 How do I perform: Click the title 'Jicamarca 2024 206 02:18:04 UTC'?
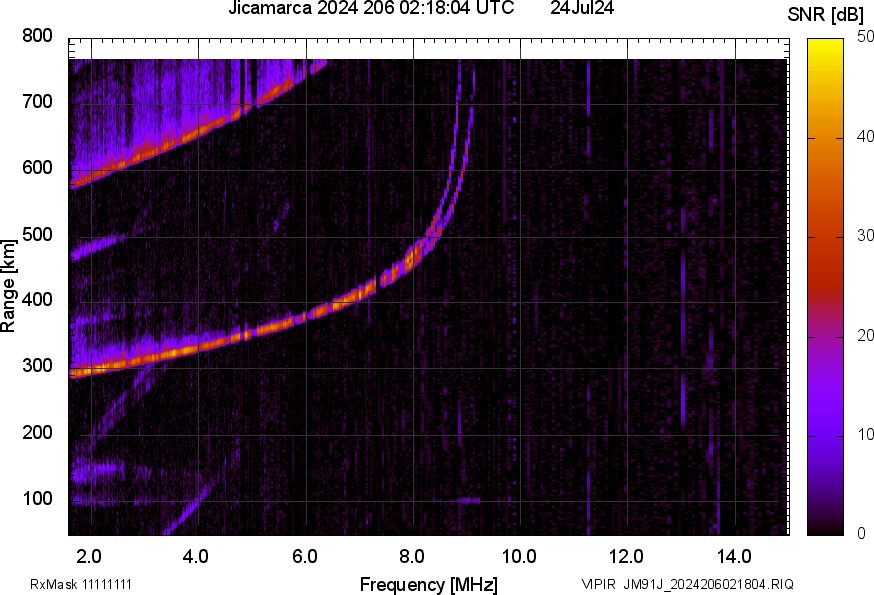[x=371, y=8]
